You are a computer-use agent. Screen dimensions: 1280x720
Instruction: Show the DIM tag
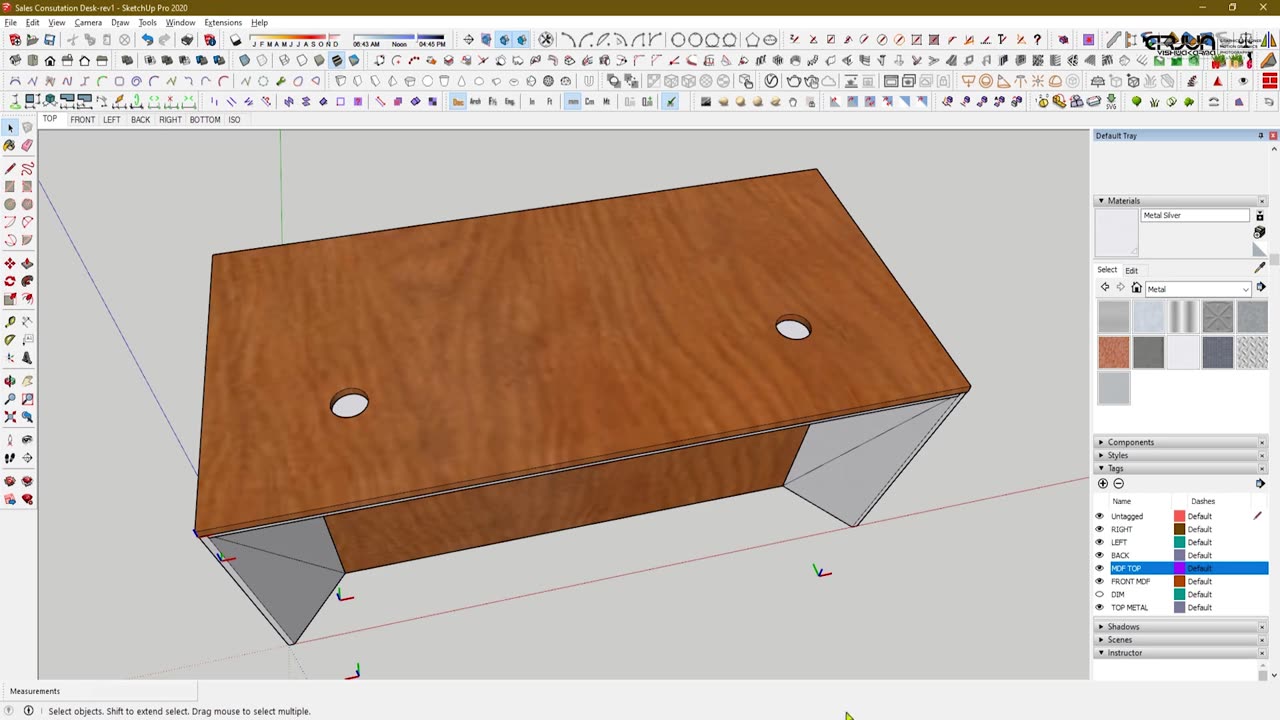[x=1100, y=594]
